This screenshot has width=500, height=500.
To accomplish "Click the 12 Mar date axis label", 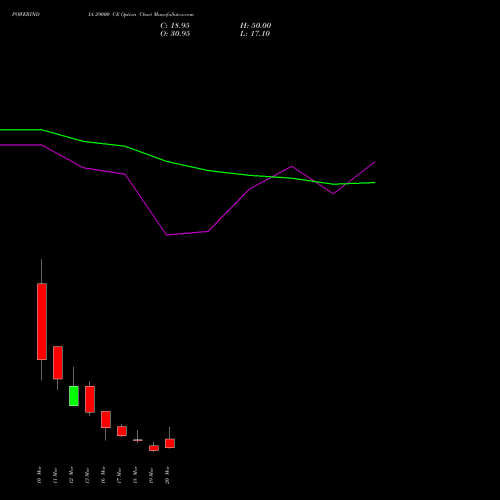I will [71, 475].
